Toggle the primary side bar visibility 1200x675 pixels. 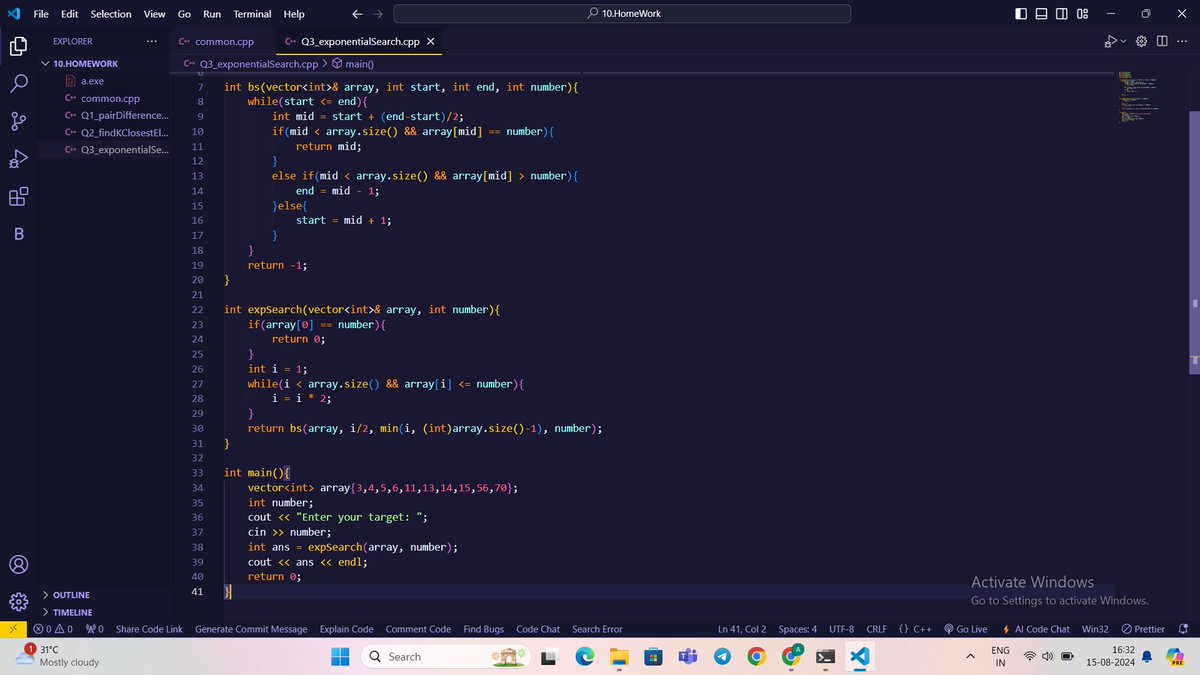pyautogui.click(x=1020, y=14)
